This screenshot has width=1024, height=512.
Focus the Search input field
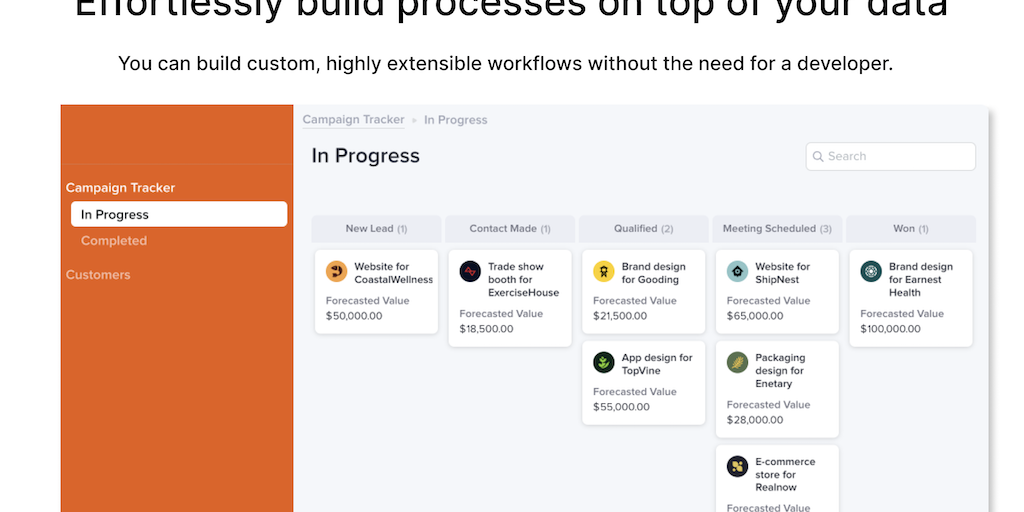click(898, 157)
